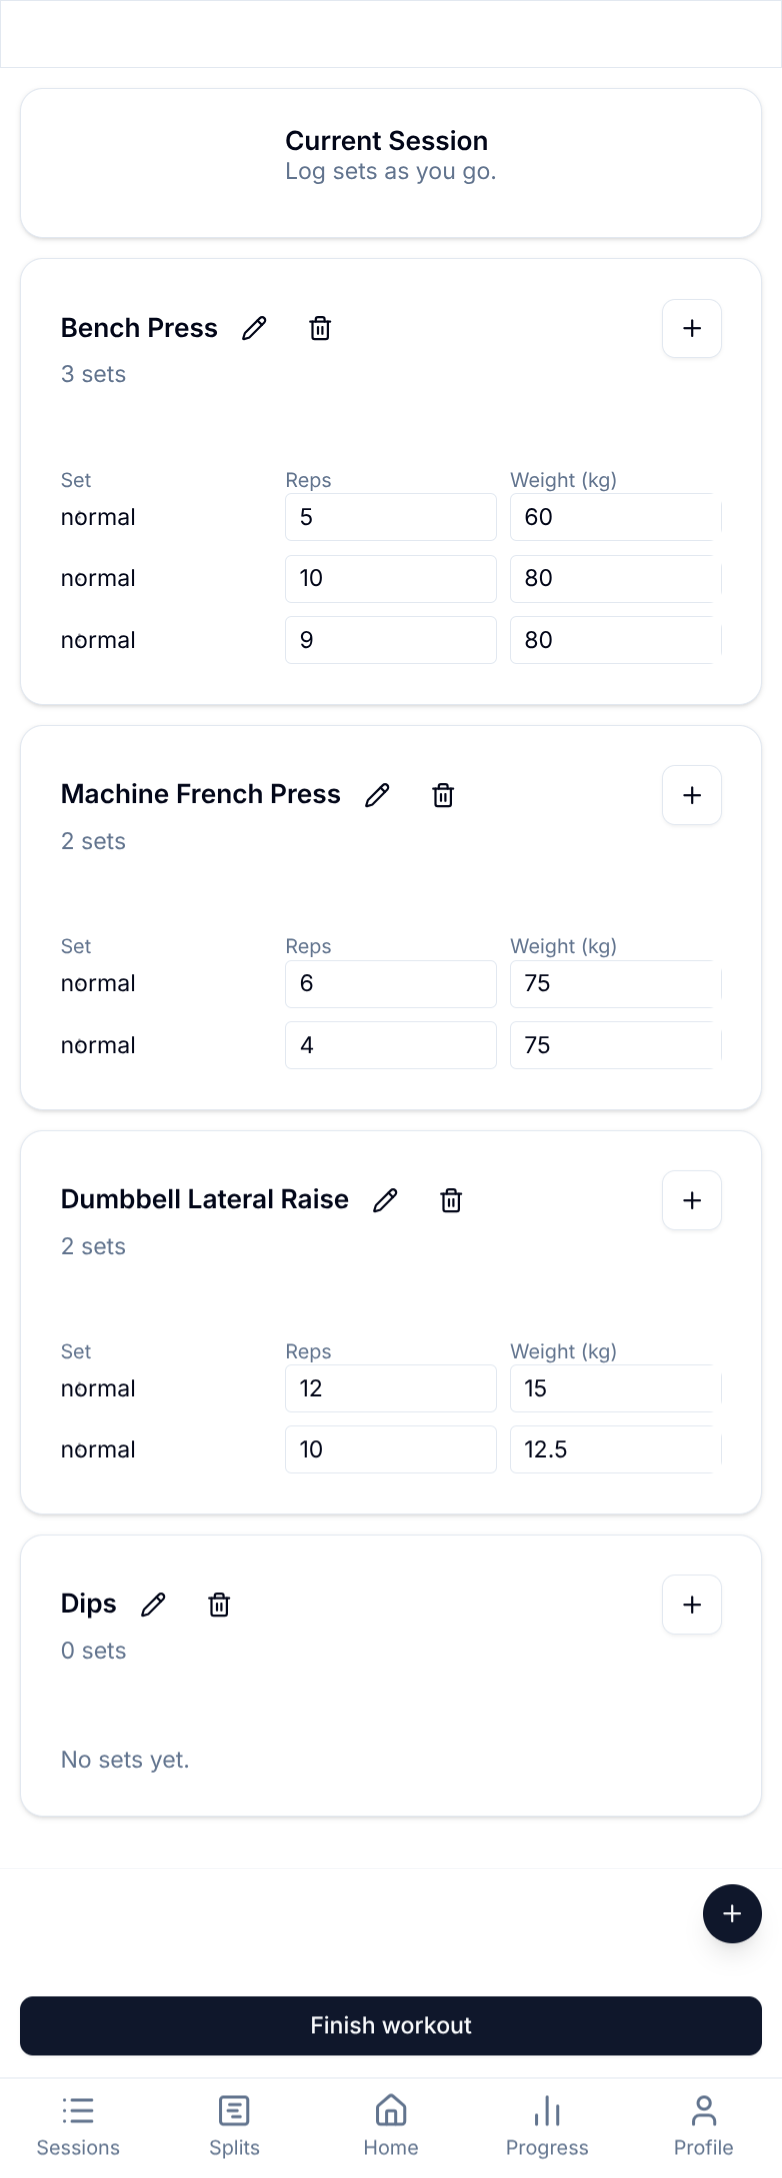This screenshot has height=2178, width=782.
Task: View the Progress tab
Action: coord(547,2125)
